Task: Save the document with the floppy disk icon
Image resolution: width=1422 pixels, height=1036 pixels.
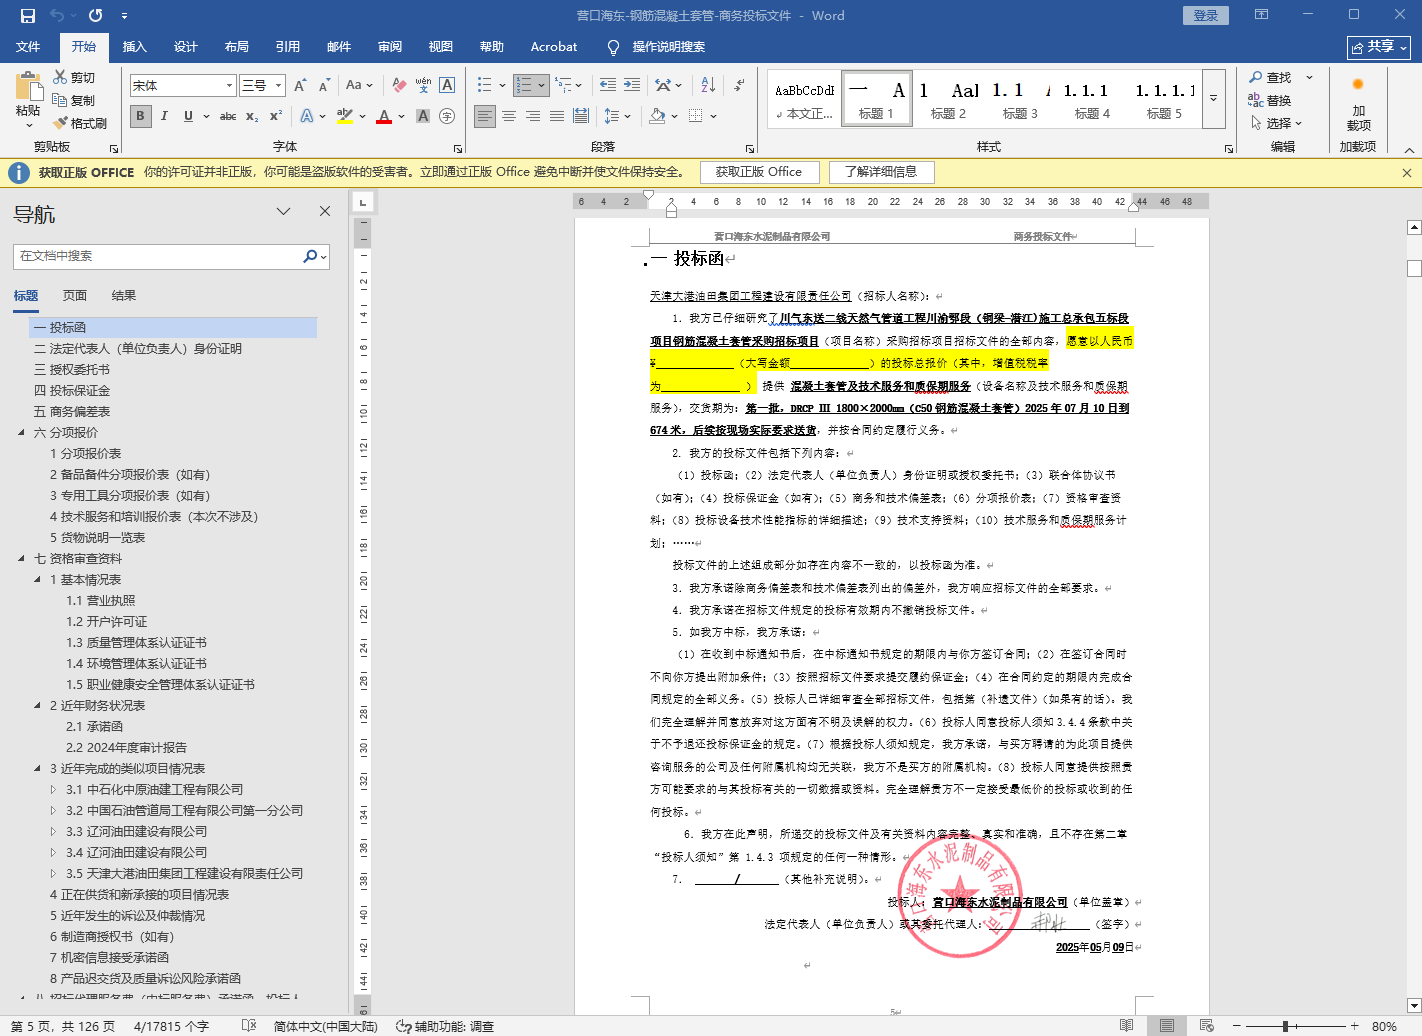Action: (x=27, y=15)
